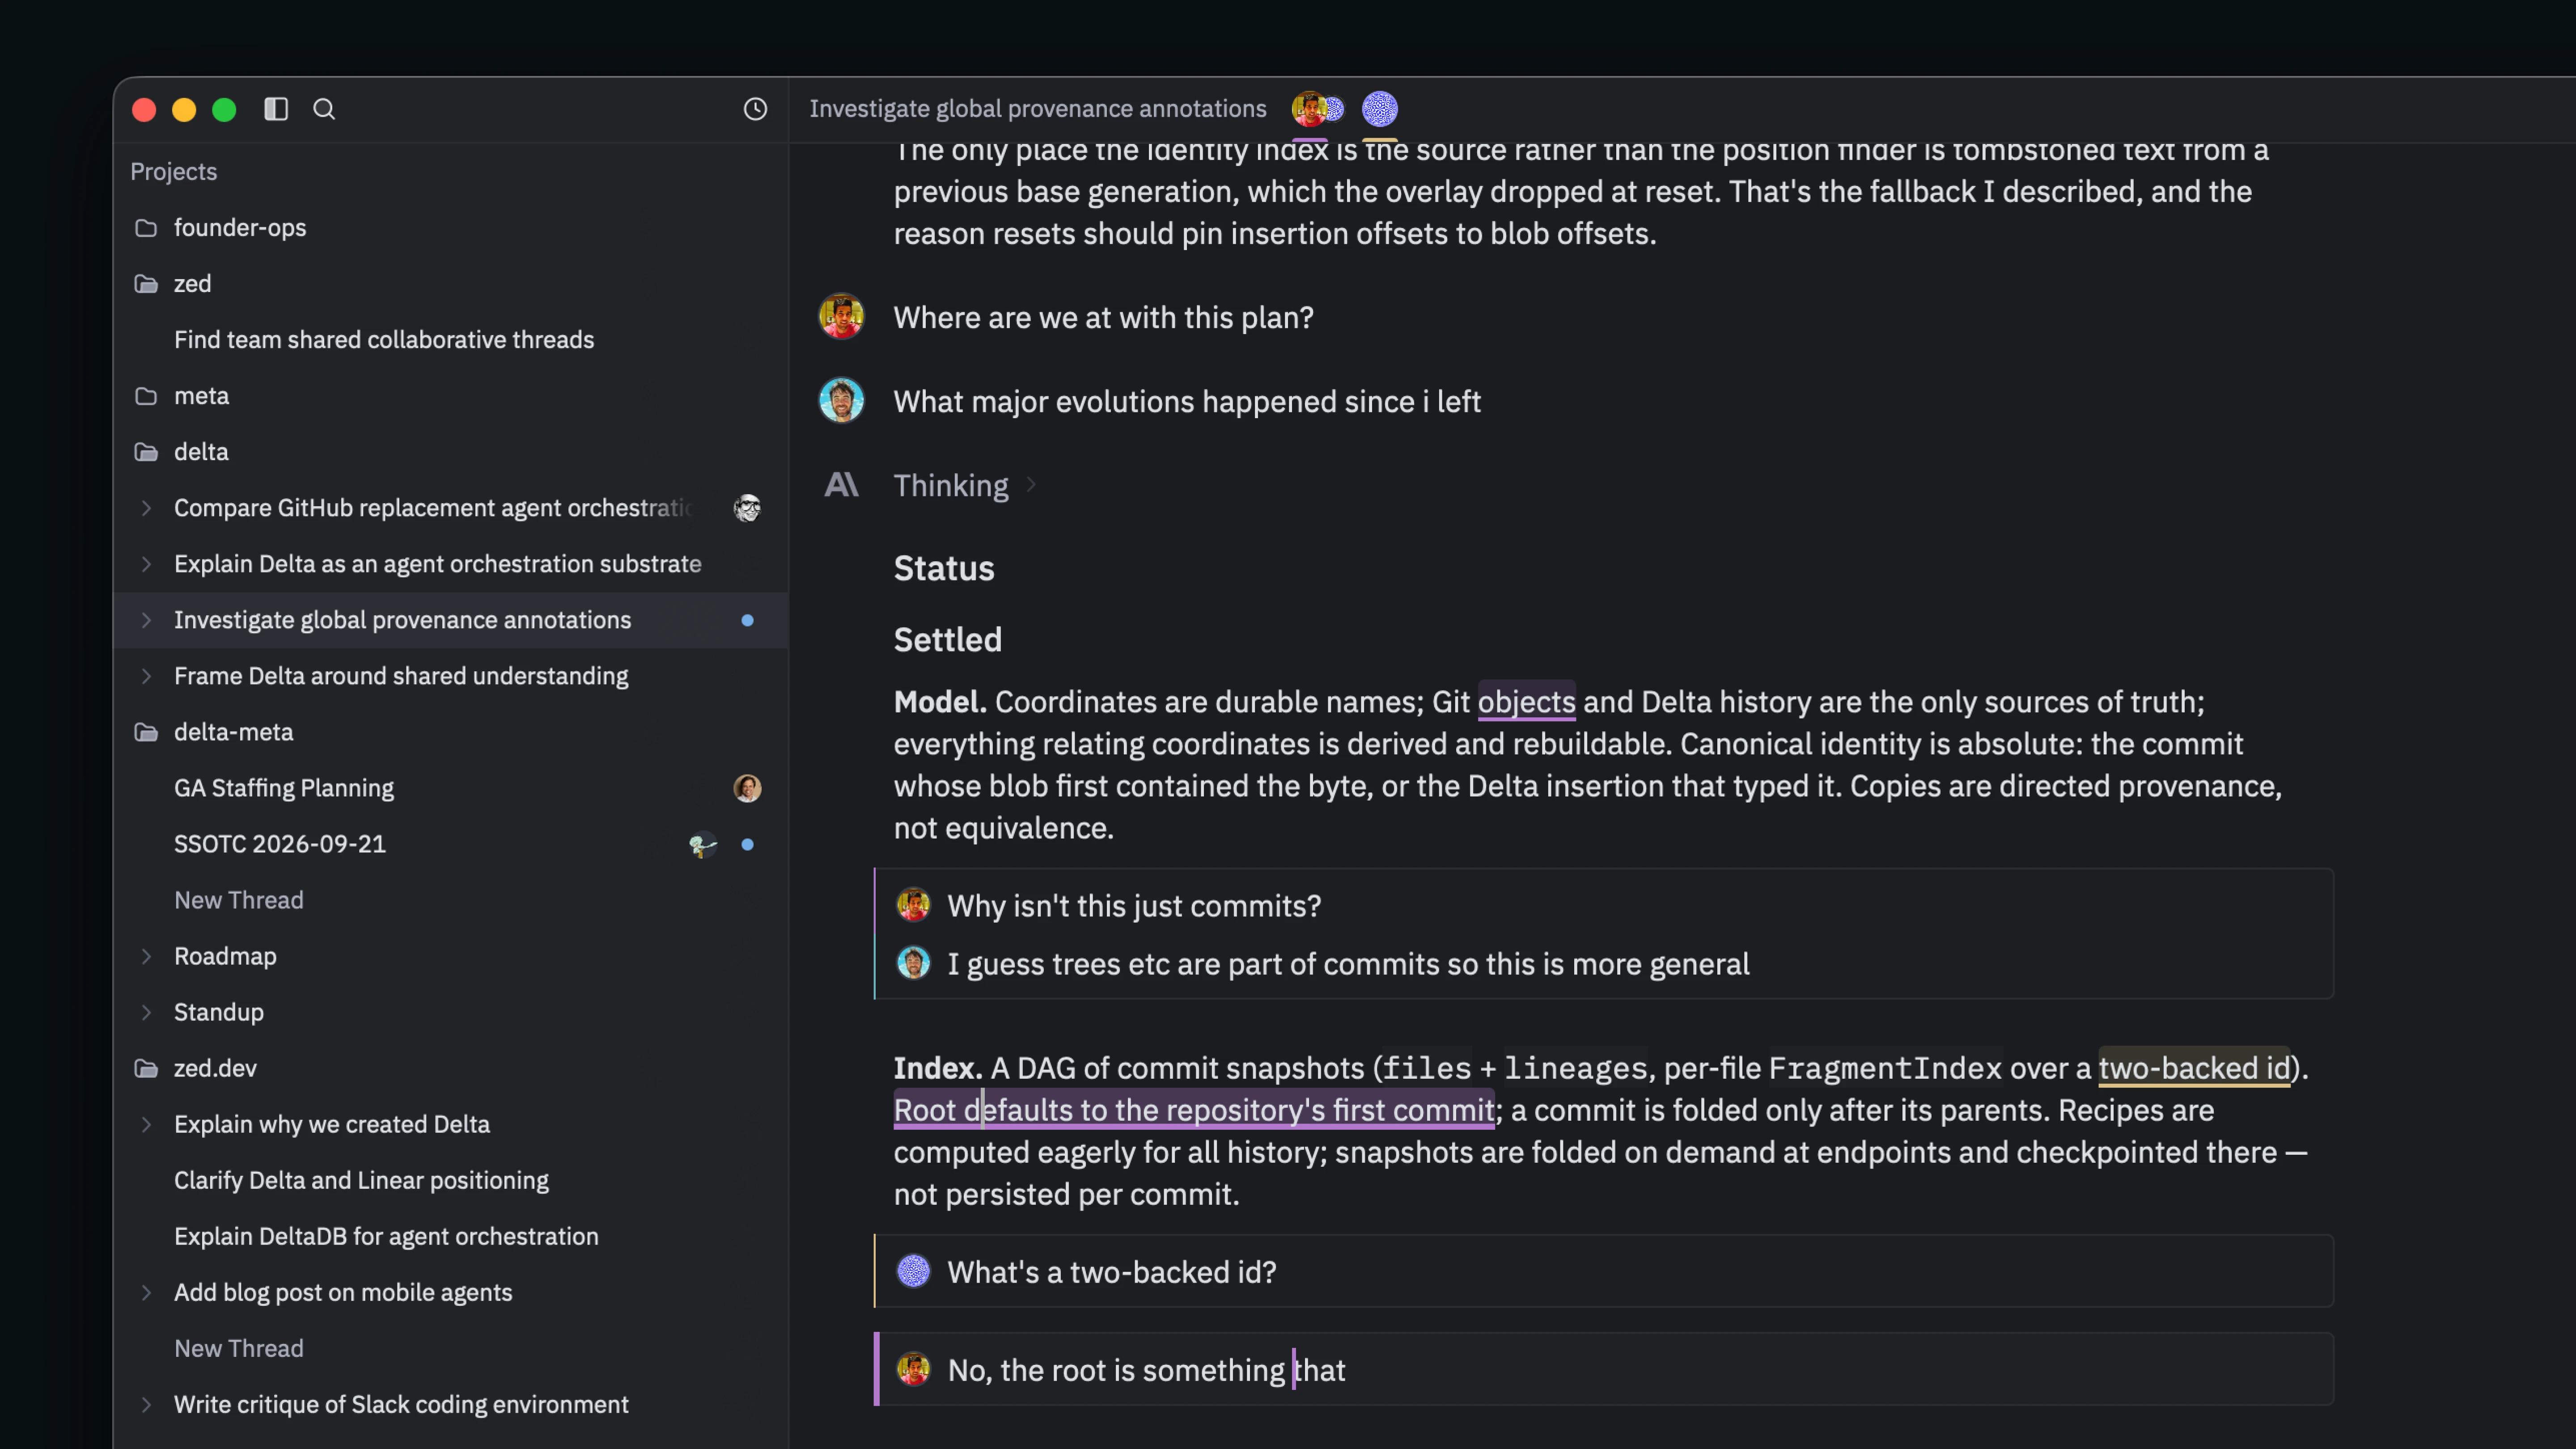Click the founder-ops folder icon
The image size is (2576, 1449).
pos(146,228)
